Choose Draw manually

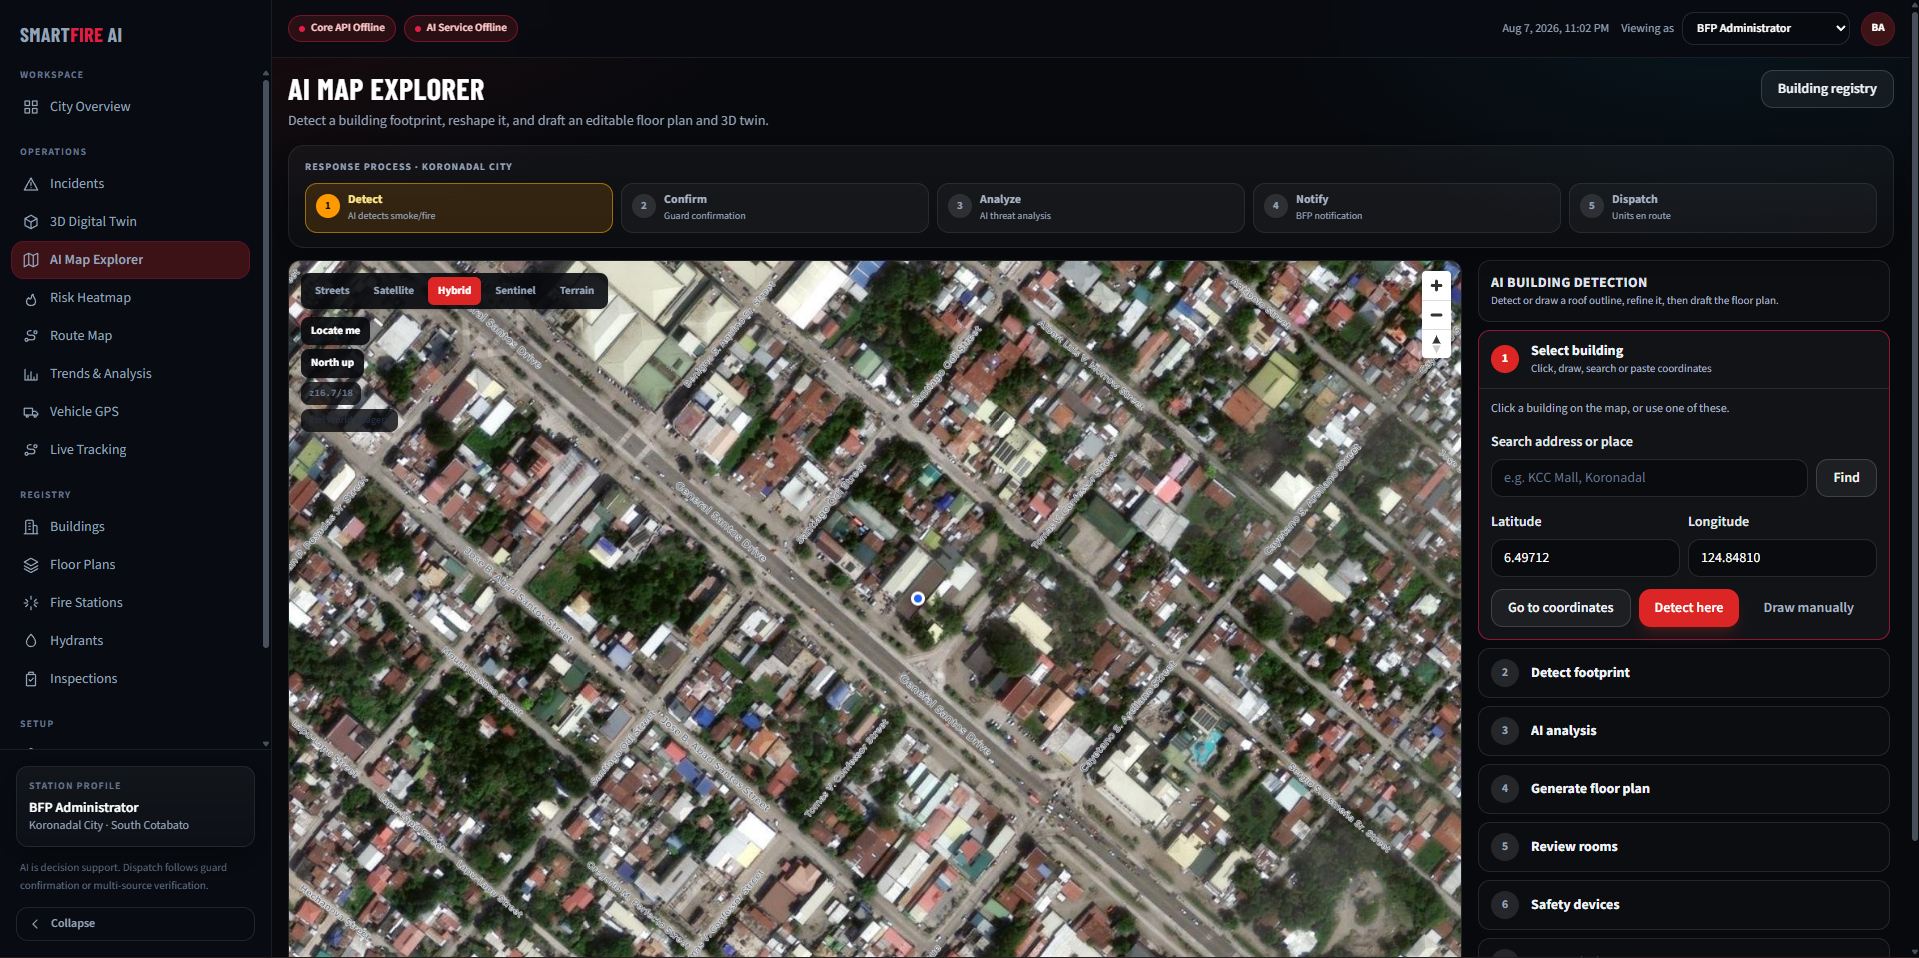pyautogui.click(x=1808, y=608)
